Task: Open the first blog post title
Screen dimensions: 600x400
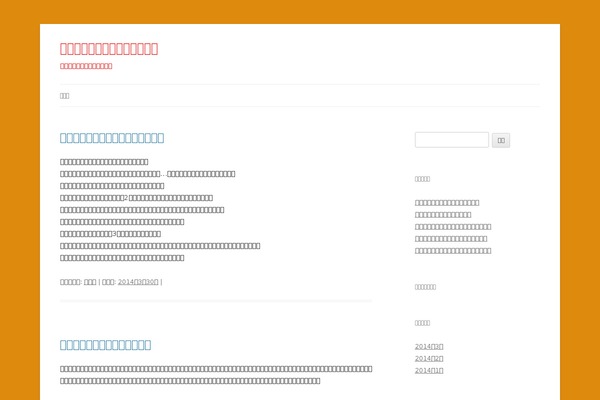Action: tap(112, 138)
